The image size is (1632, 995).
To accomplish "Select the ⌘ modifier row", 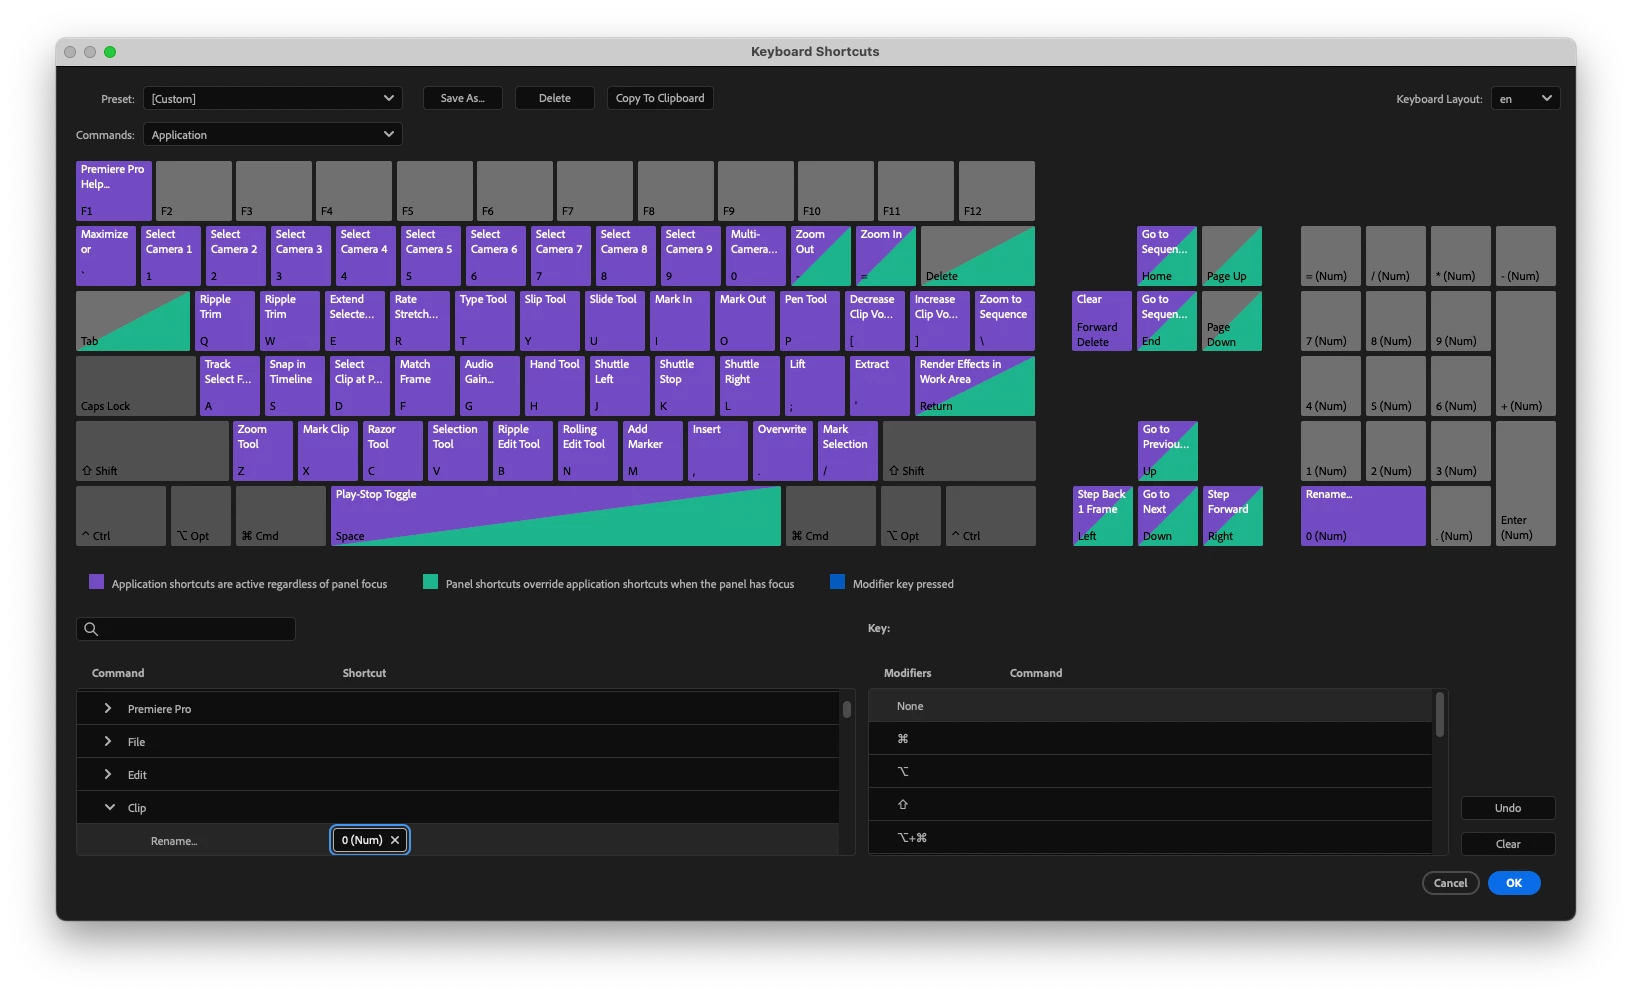I will 1150,739.
